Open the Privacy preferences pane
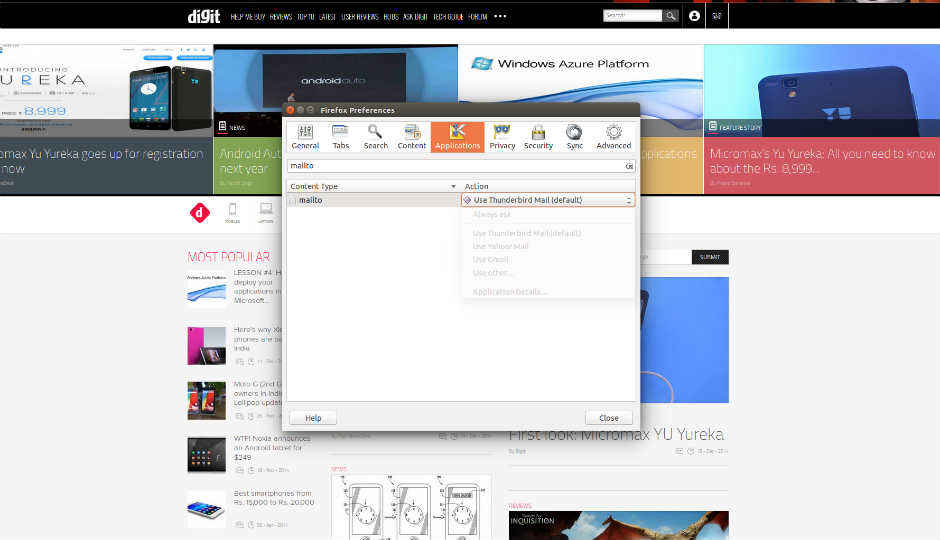Screen dimensions: 940x540 (502, 137)
